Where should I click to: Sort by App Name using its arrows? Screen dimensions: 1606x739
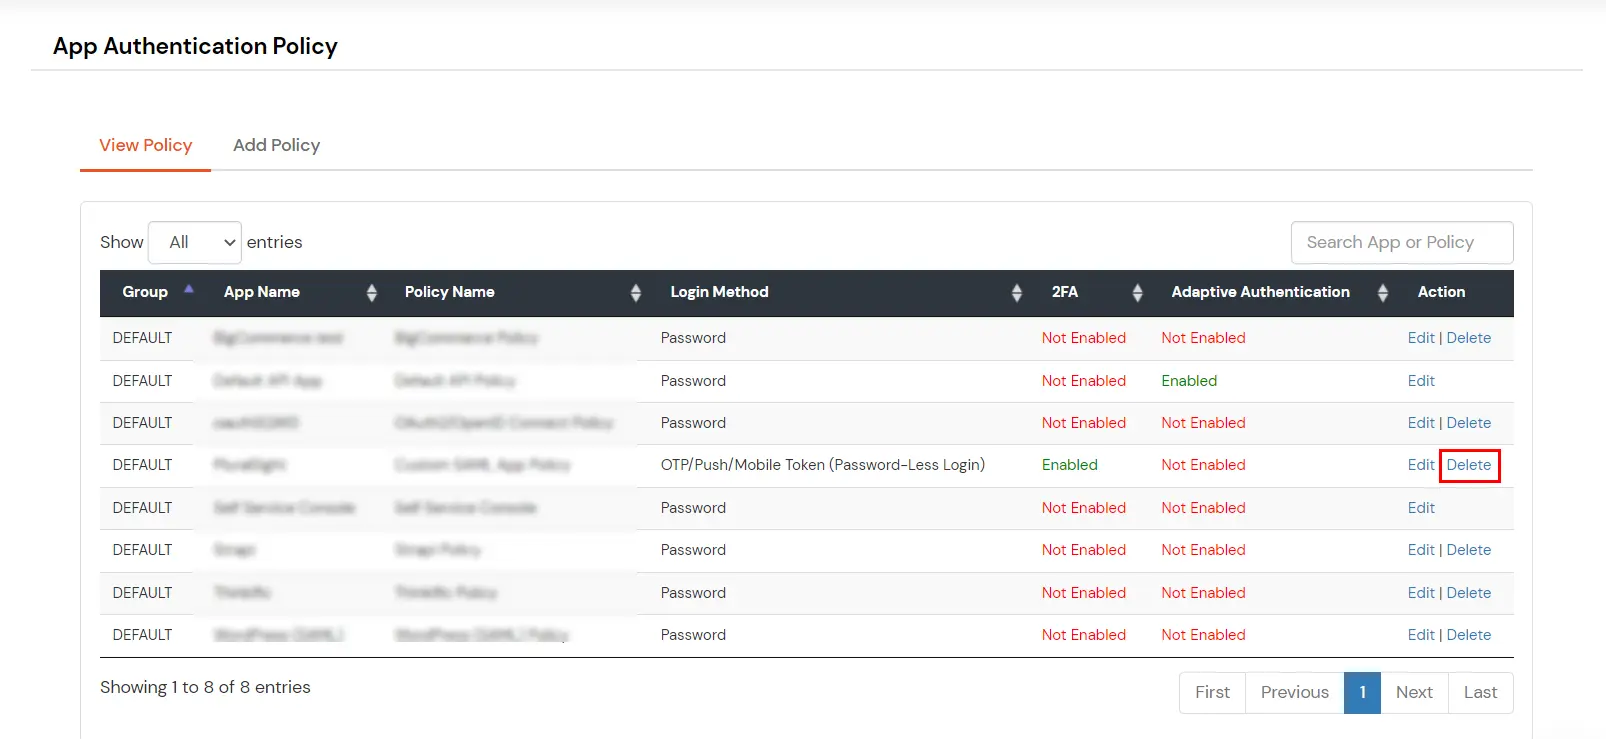(x=372, y=292)
